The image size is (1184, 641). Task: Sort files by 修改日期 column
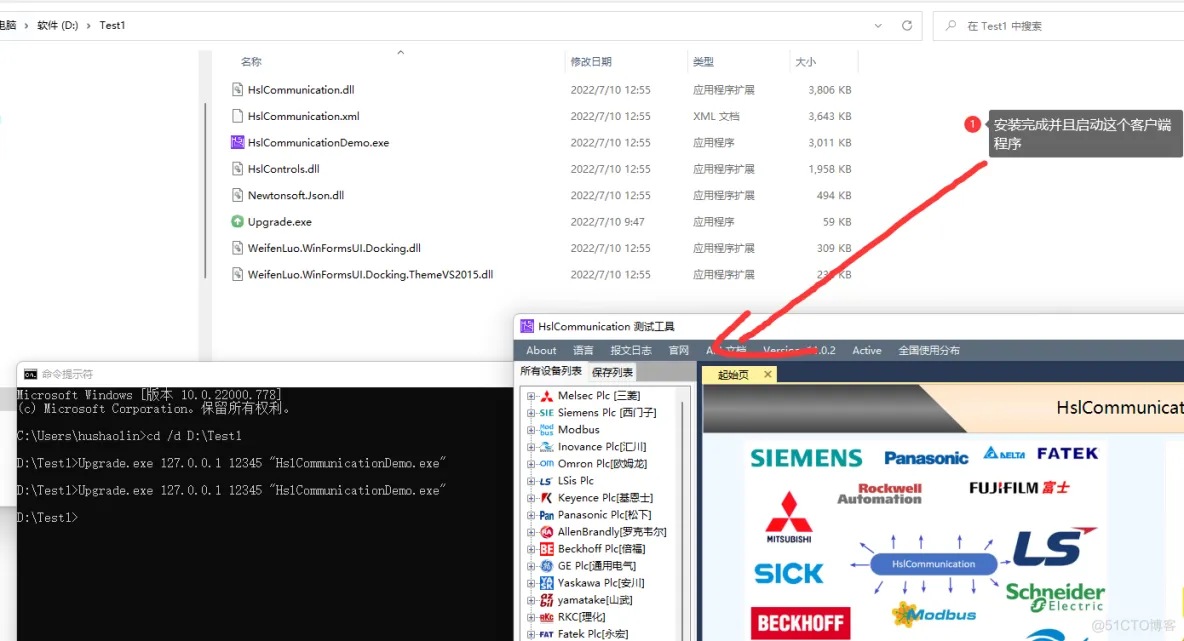click(590, 62)
